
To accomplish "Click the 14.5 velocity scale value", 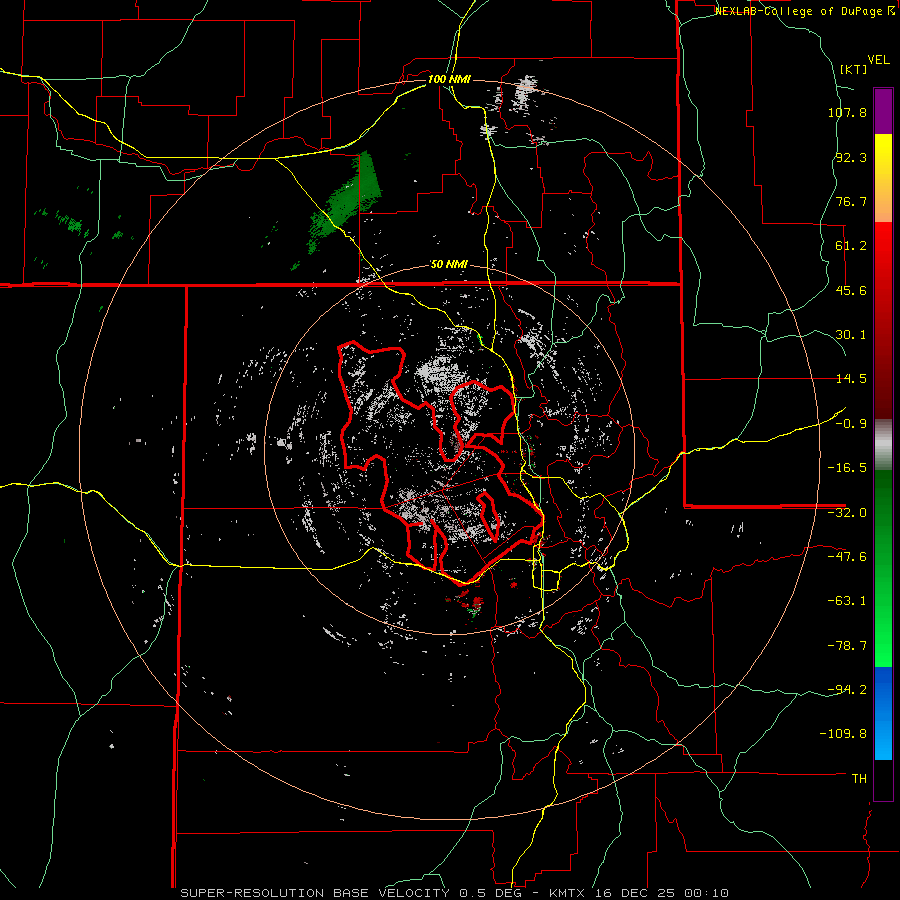I will coord(851,379).
